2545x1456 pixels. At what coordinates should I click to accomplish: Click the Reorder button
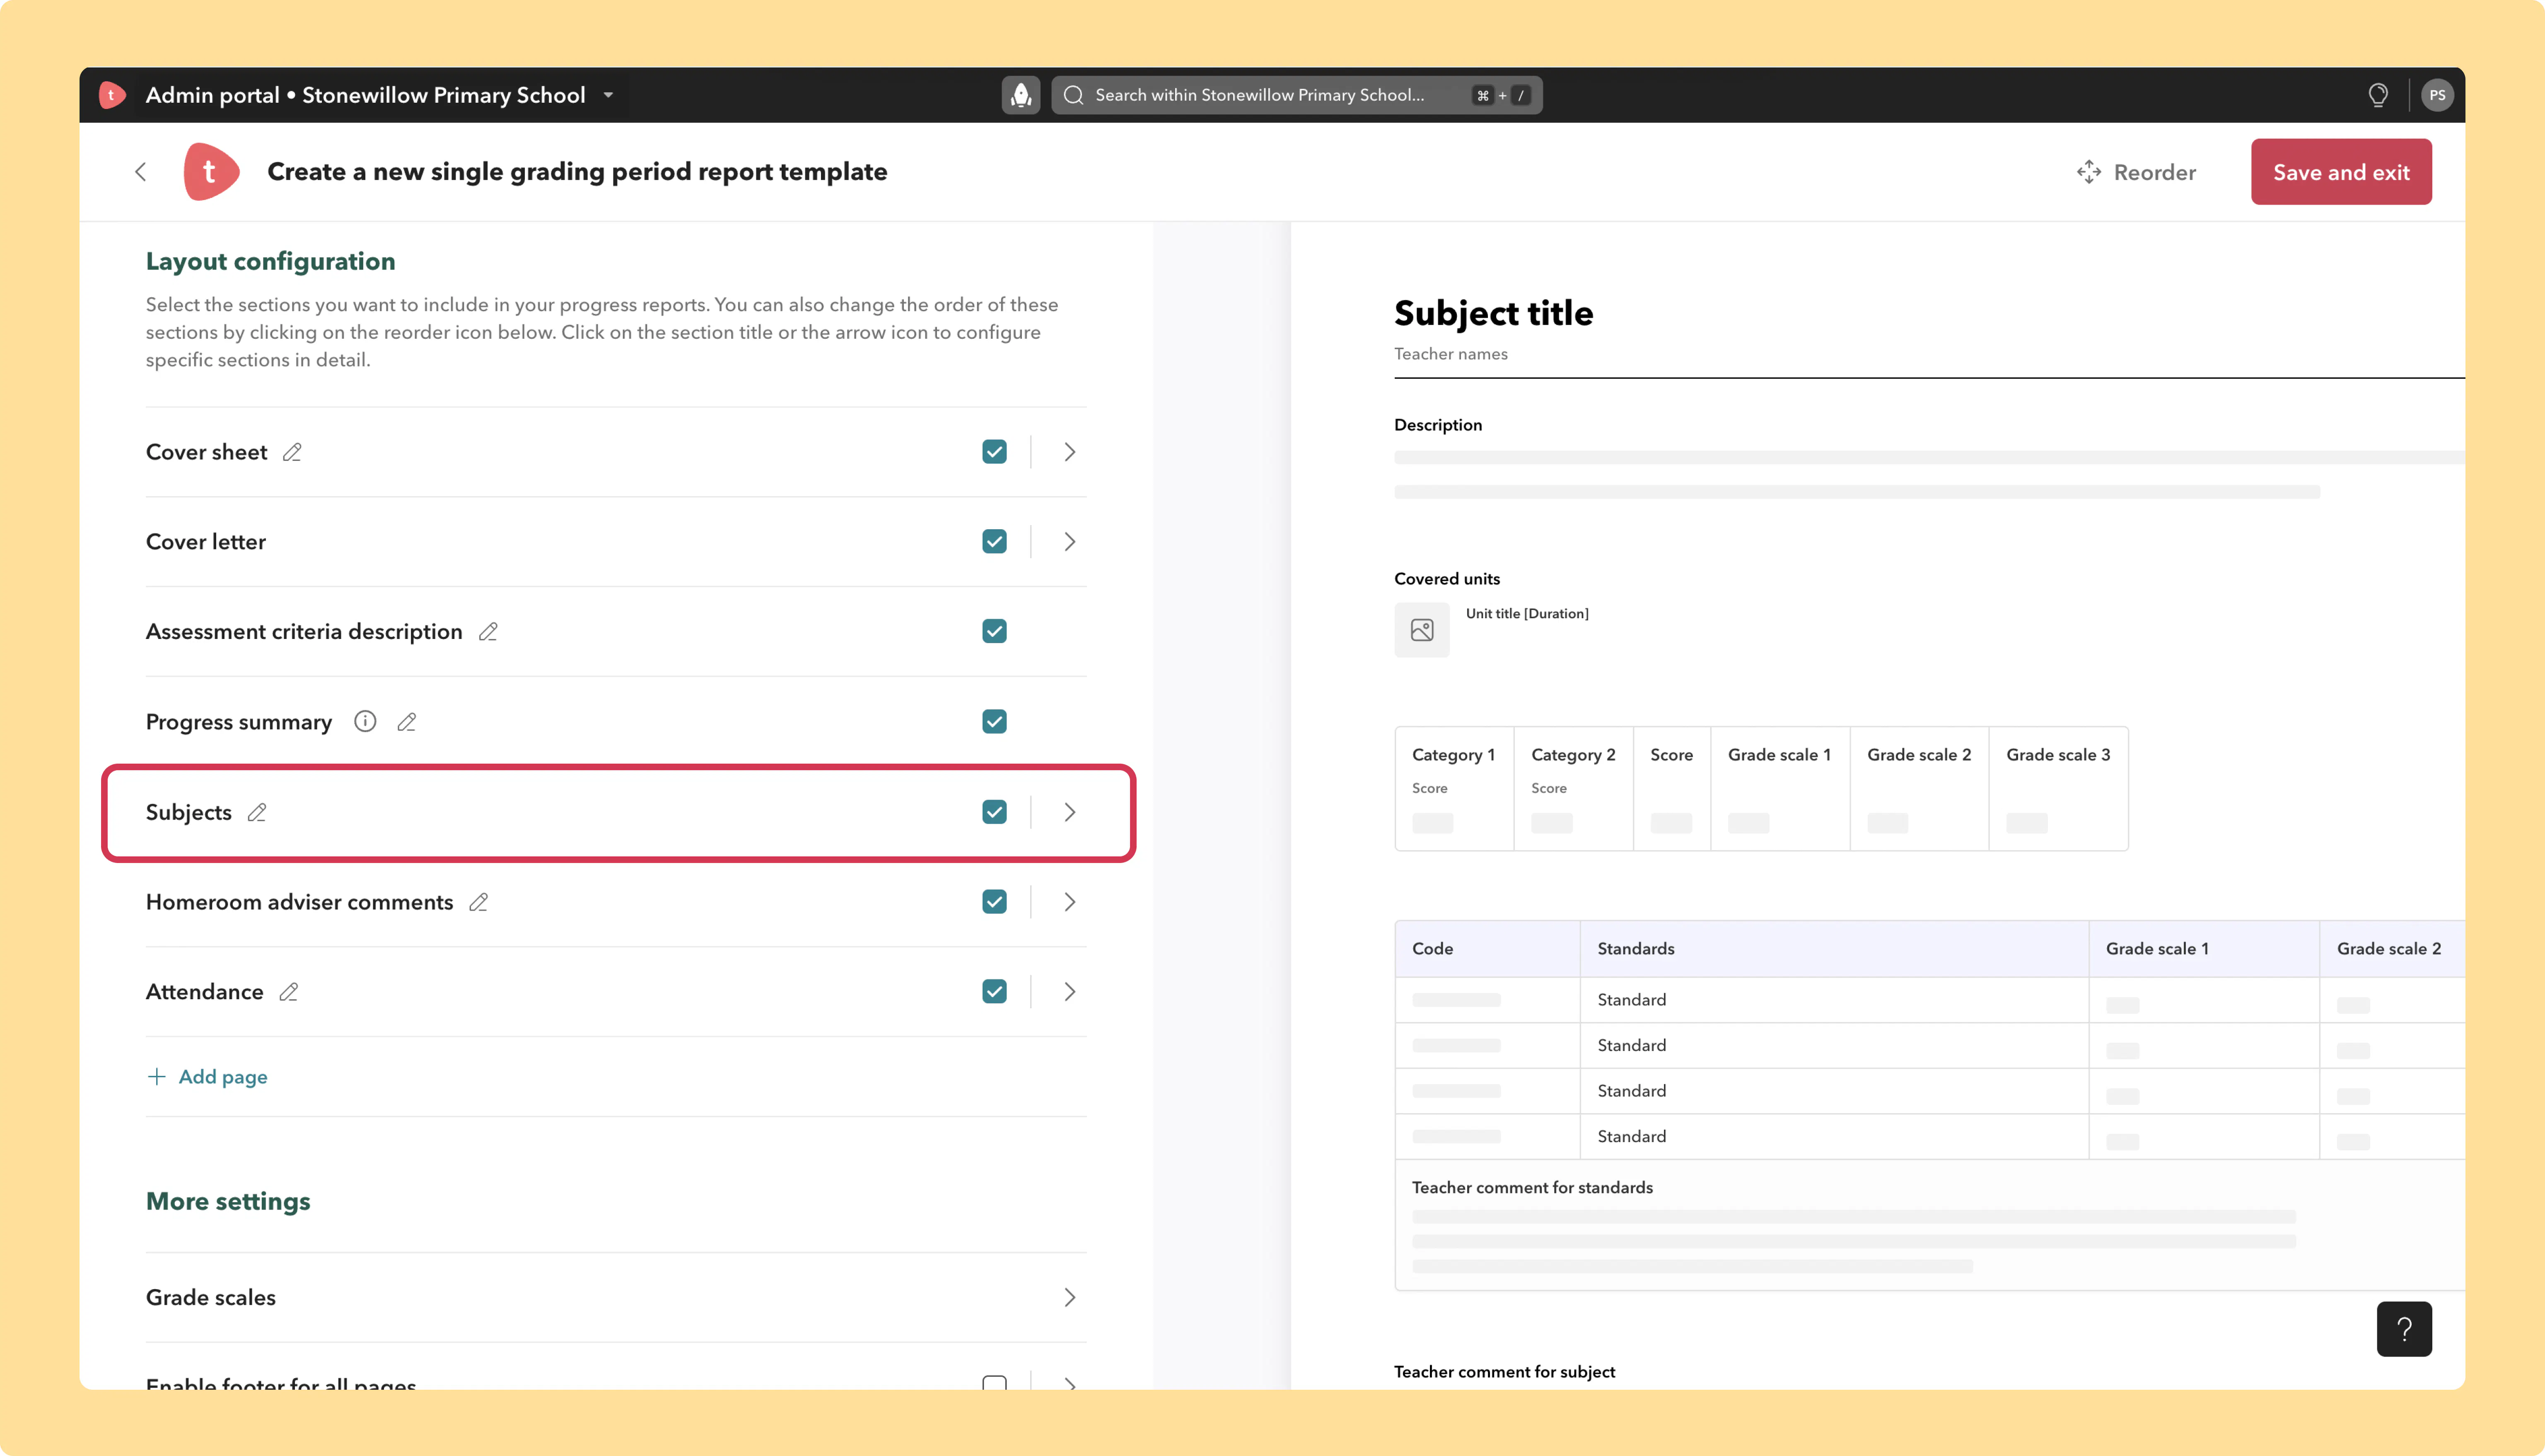click(x=2136, y=172)
